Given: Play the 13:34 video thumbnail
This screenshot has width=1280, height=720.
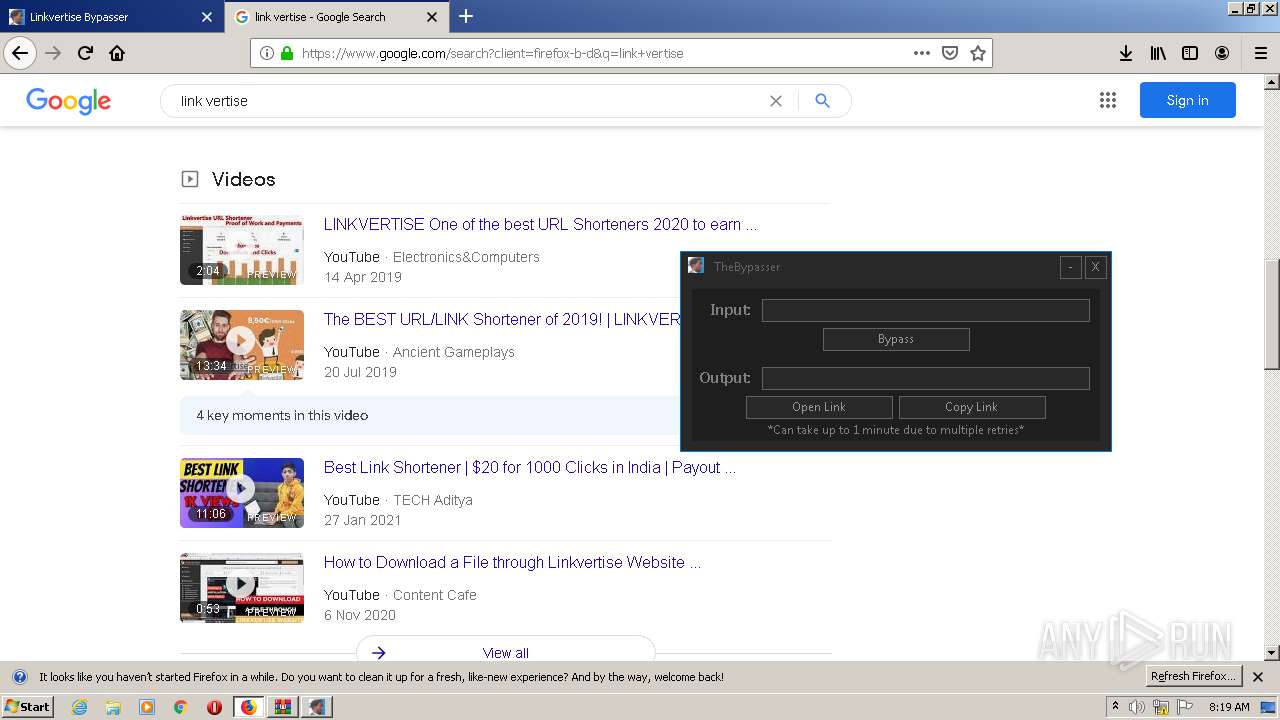Looking at the screenshot, I should pos(242,345).
